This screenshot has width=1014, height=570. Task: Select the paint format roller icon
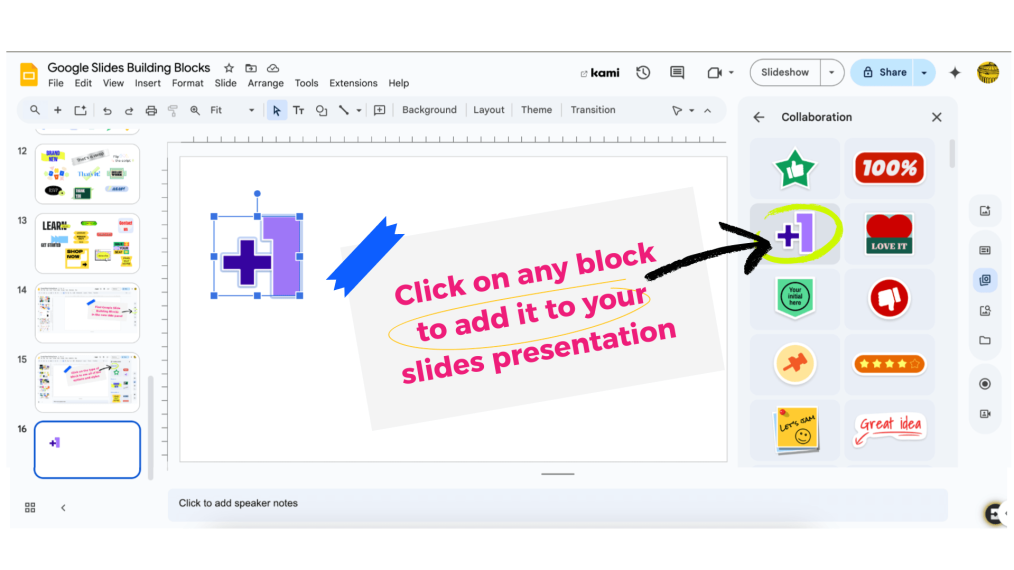point(173,111)
